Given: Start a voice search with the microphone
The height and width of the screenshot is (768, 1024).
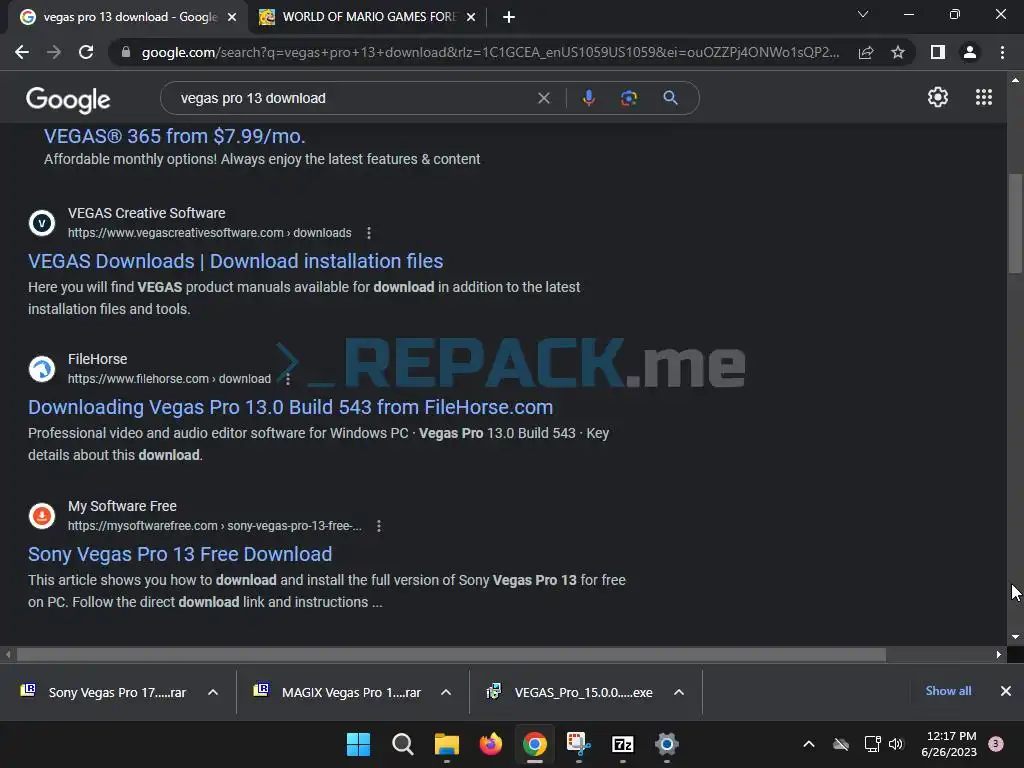Looking at the screenshot, I should pyautogui.click(x=588, y=98).
